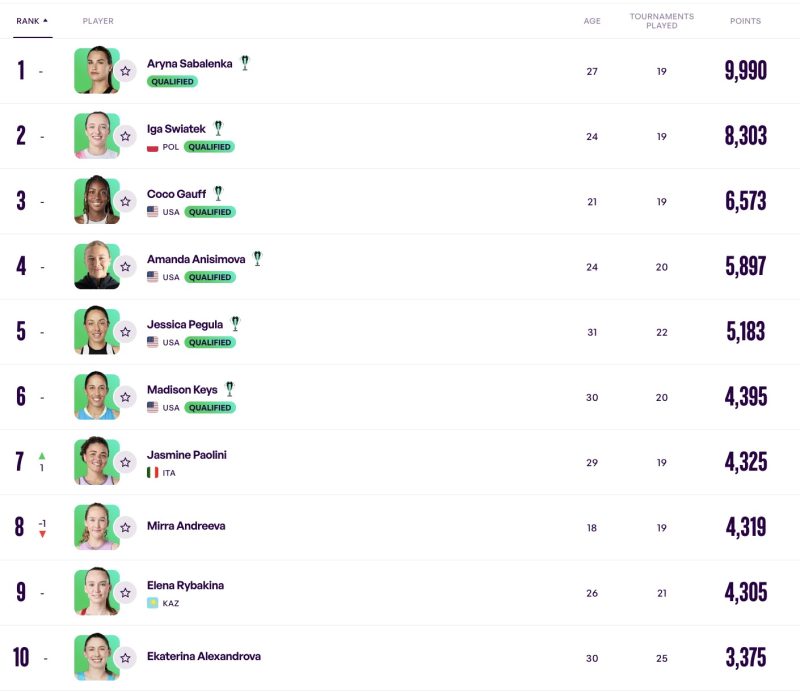Viewport: 800px width, 693px height.
Task: Click the Italy flag under Jasmine Paolini
Action: coord(153,472)
